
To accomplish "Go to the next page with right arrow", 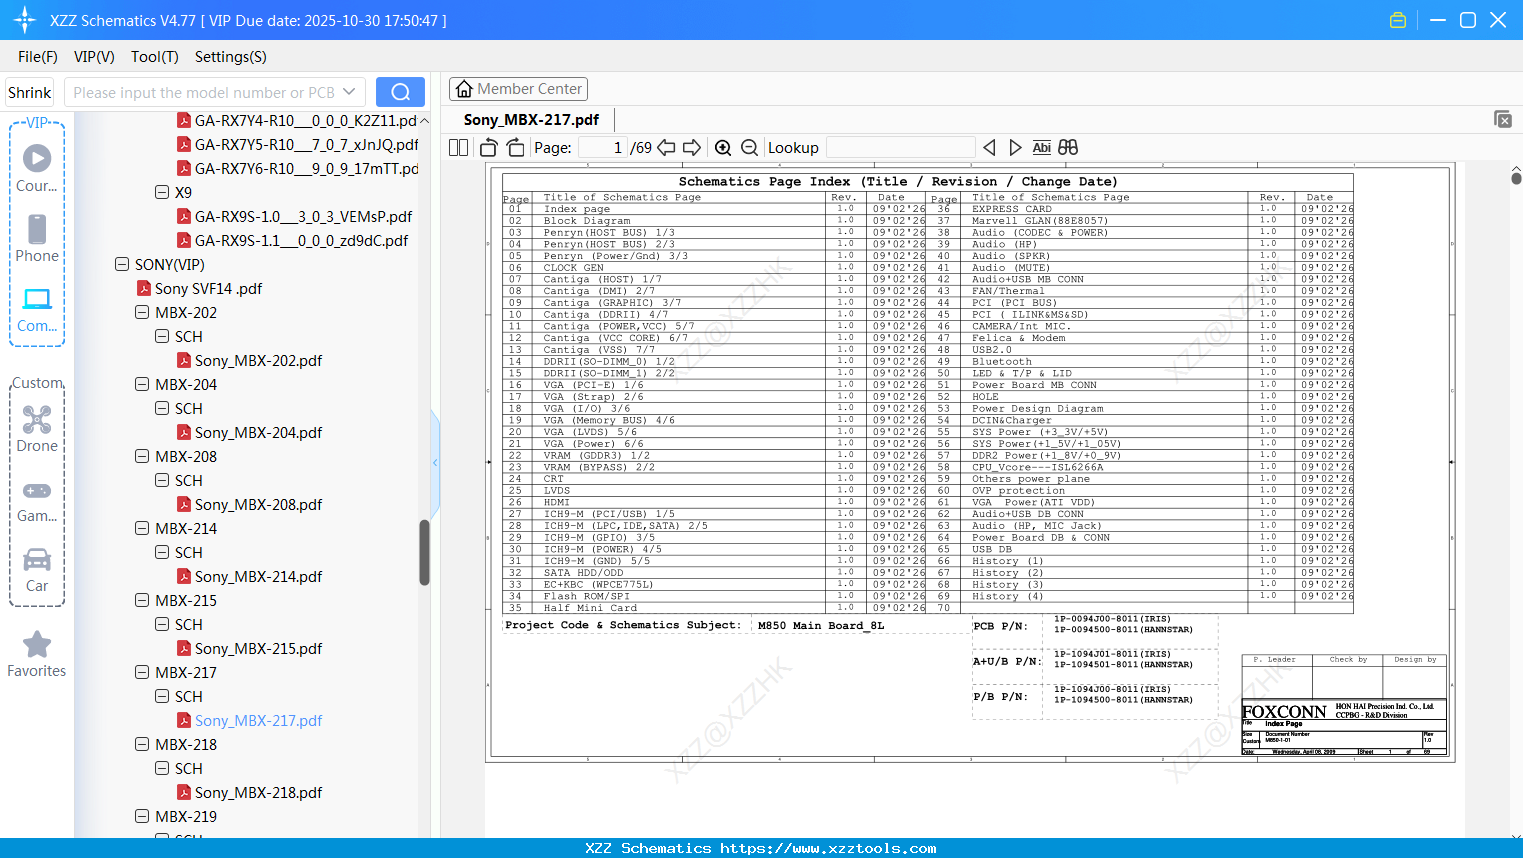I will (x=692, y=148).
